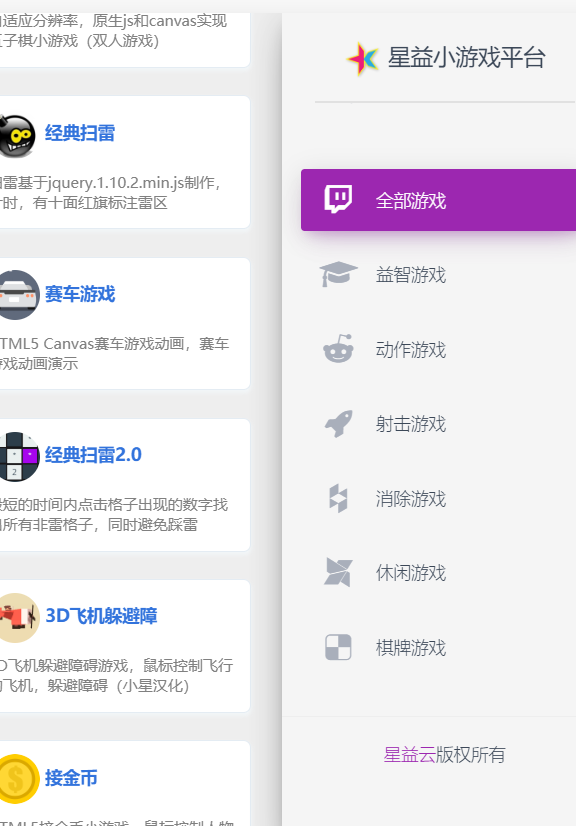Click the 原生js和canvas实现 description text
576x826 pixels.
(160, 21)
